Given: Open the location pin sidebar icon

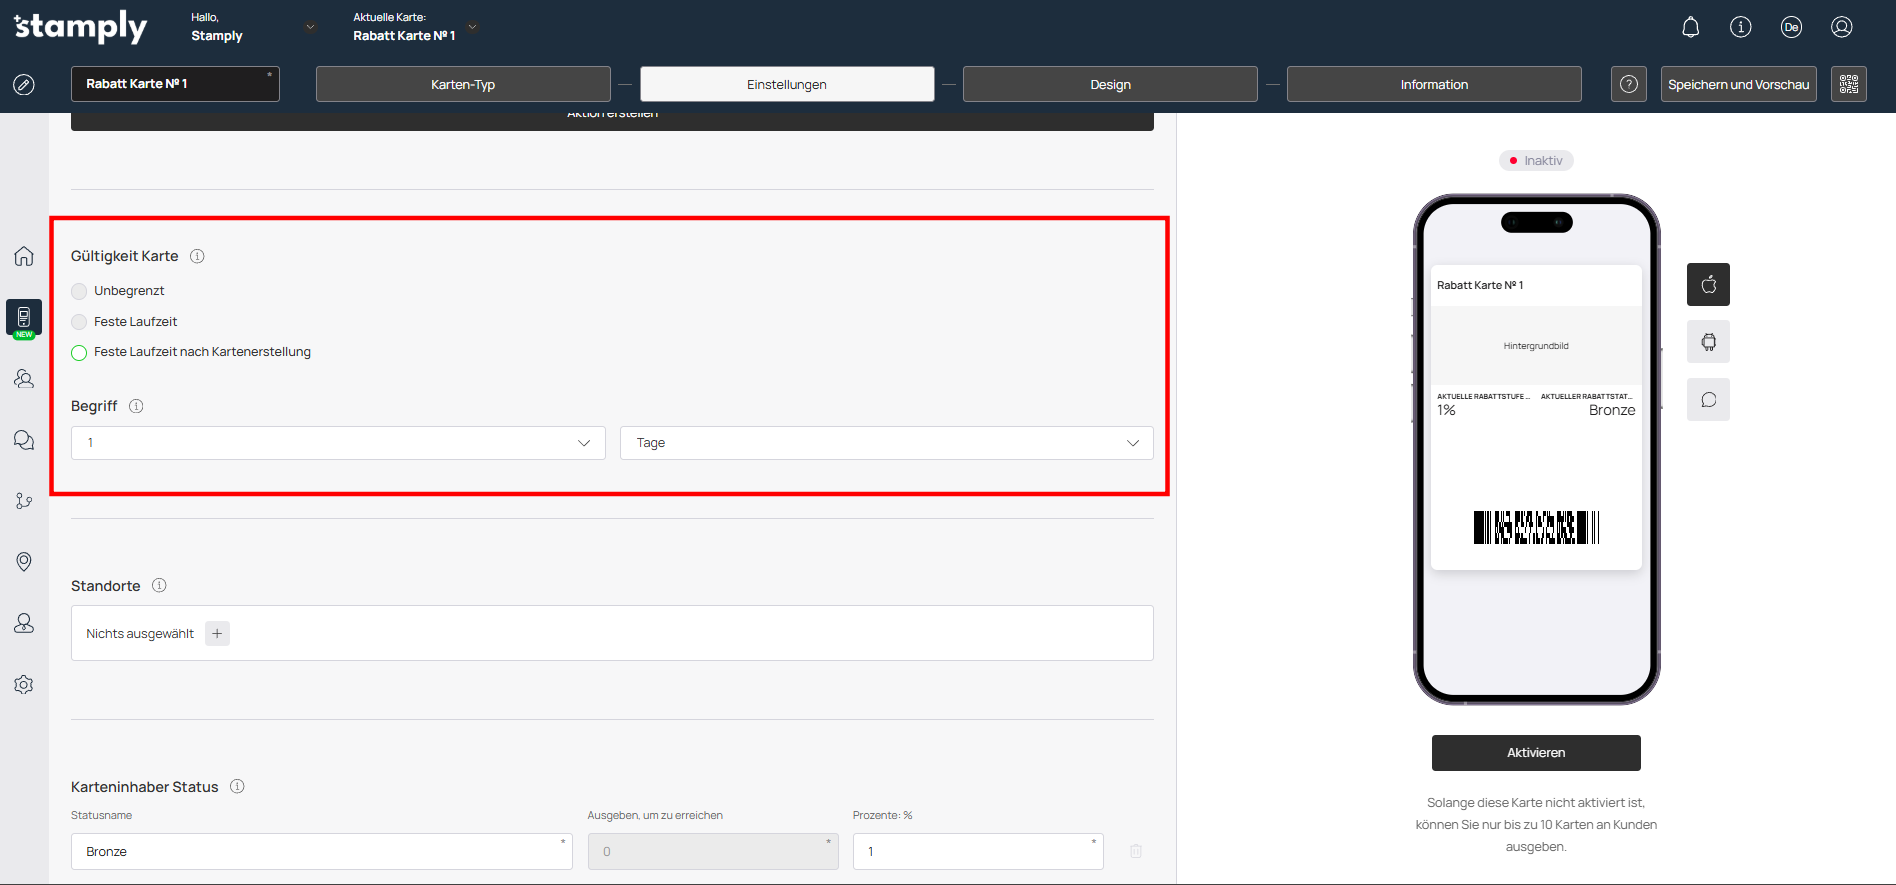Looking at the screenshot, I should point(24,562).
